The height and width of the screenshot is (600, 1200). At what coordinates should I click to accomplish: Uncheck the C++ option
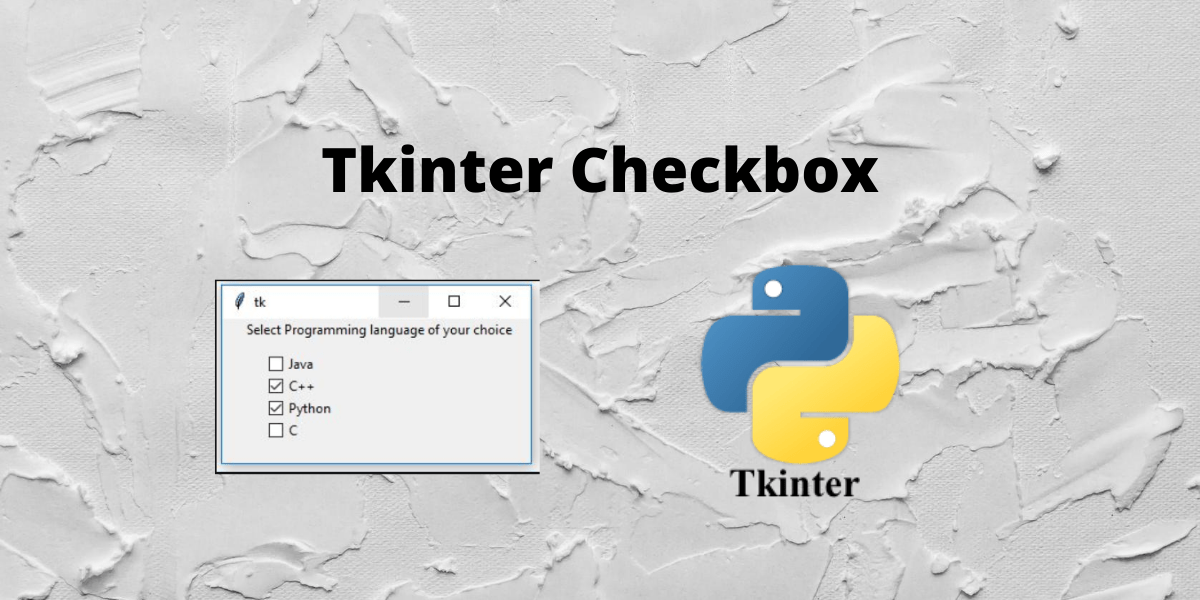(275, 386)
